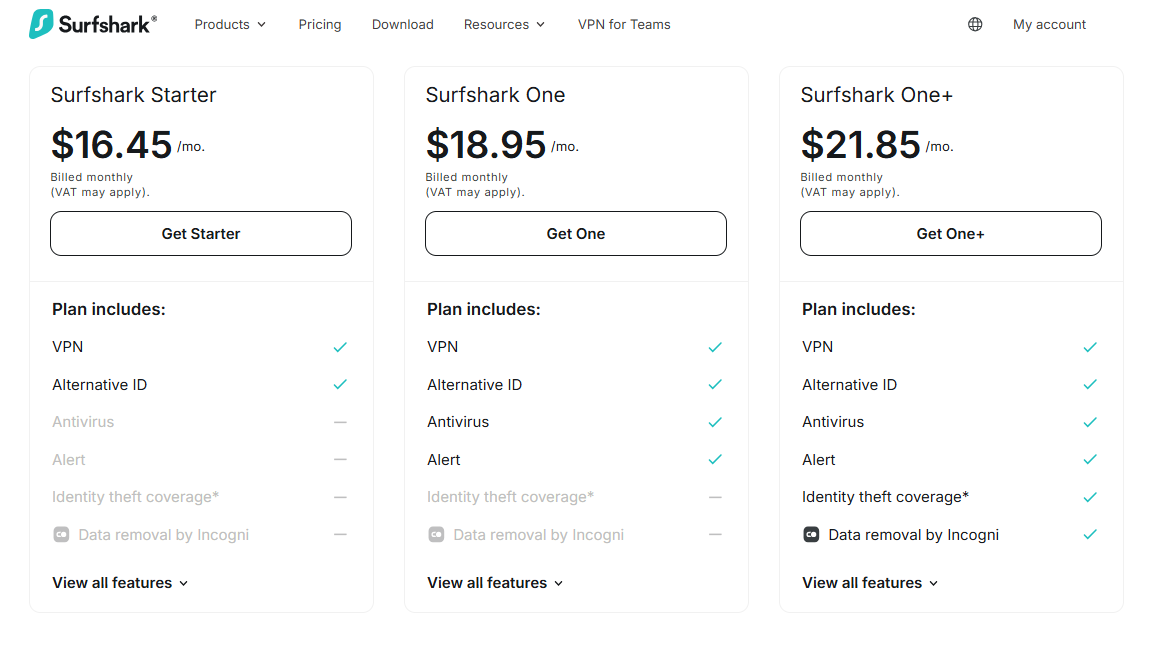The width and height of the screenshot is (1162, 664).
Task: Expand View all features in Surfshark One card
Action: 495,583
